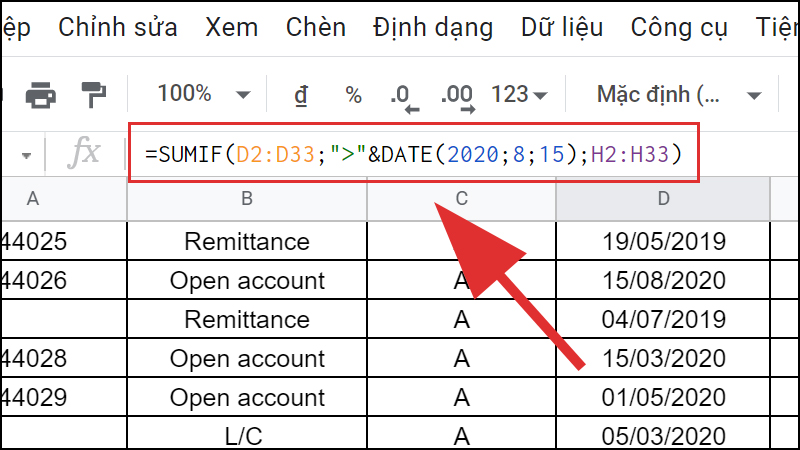Click the Print icon in toolbar

click(x=42, y=95)
